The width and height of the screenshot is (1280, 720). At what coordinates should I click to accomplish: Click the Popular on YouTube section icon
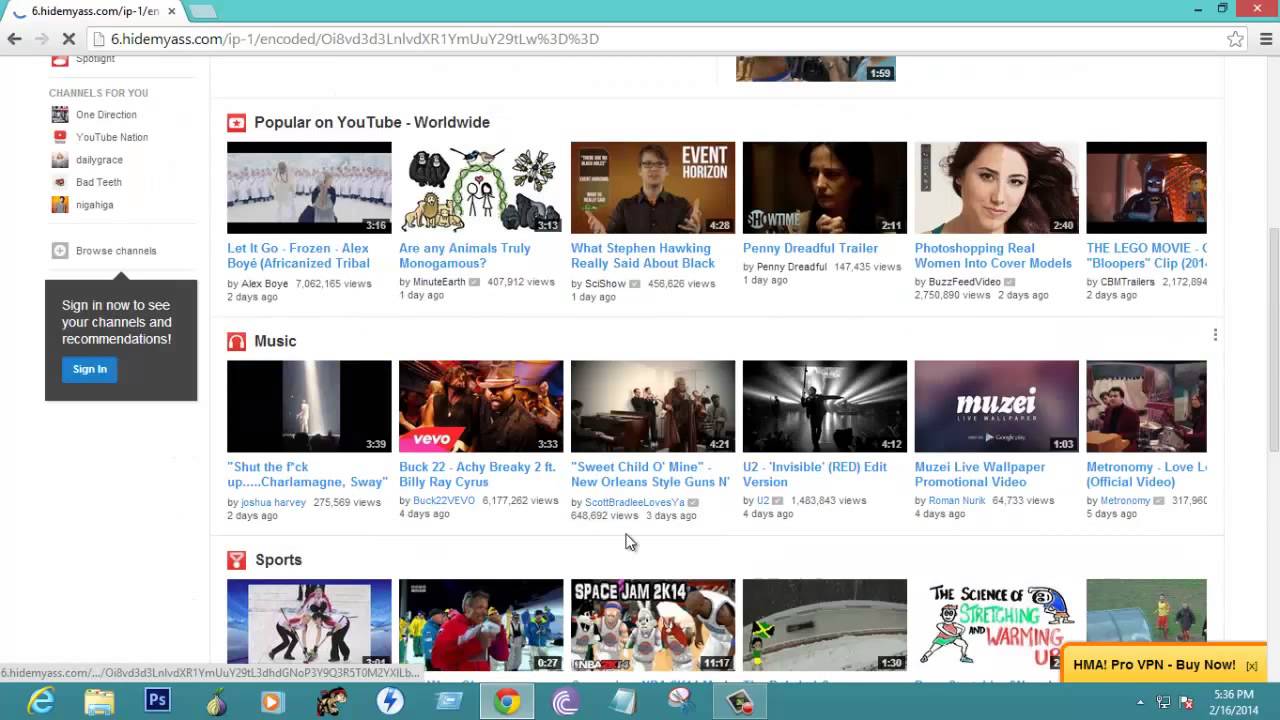tap(236, 123)
